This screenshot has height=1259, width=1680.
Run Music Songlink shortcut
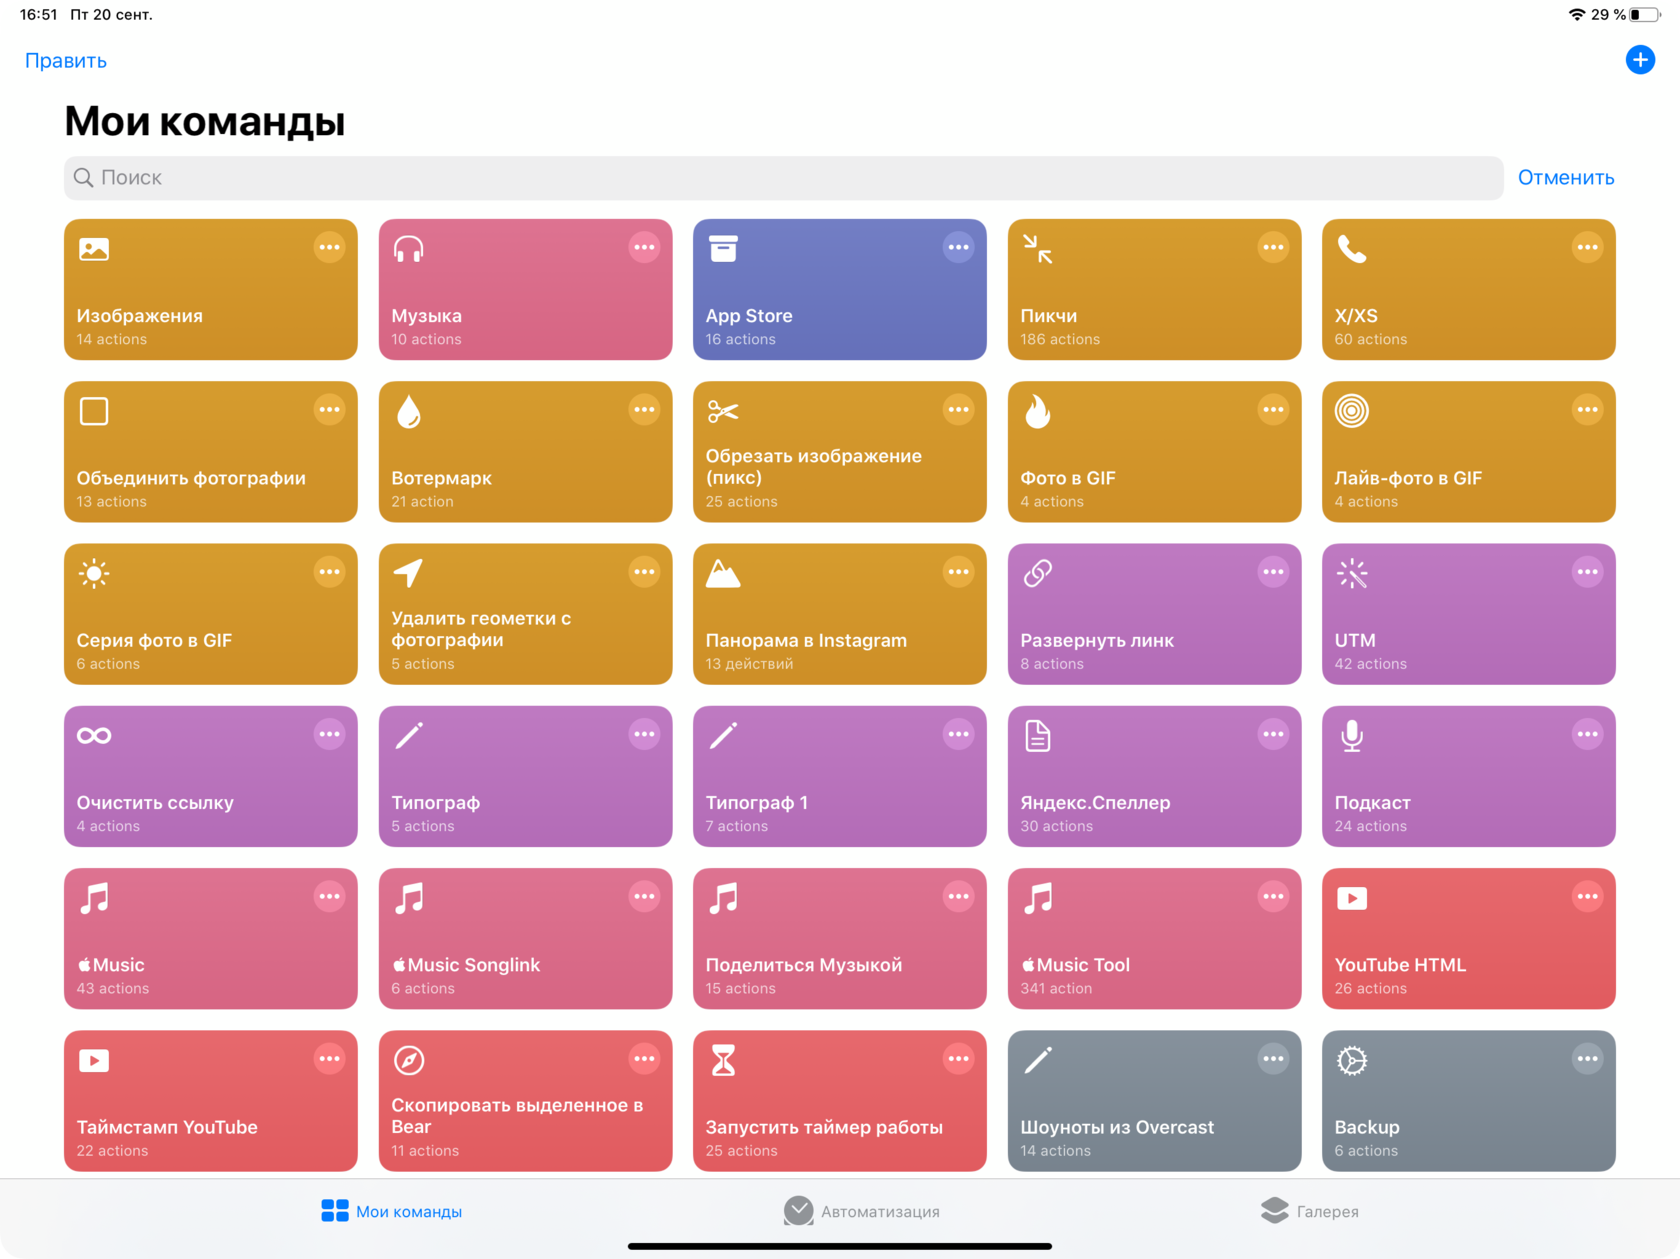pos(525,939)
